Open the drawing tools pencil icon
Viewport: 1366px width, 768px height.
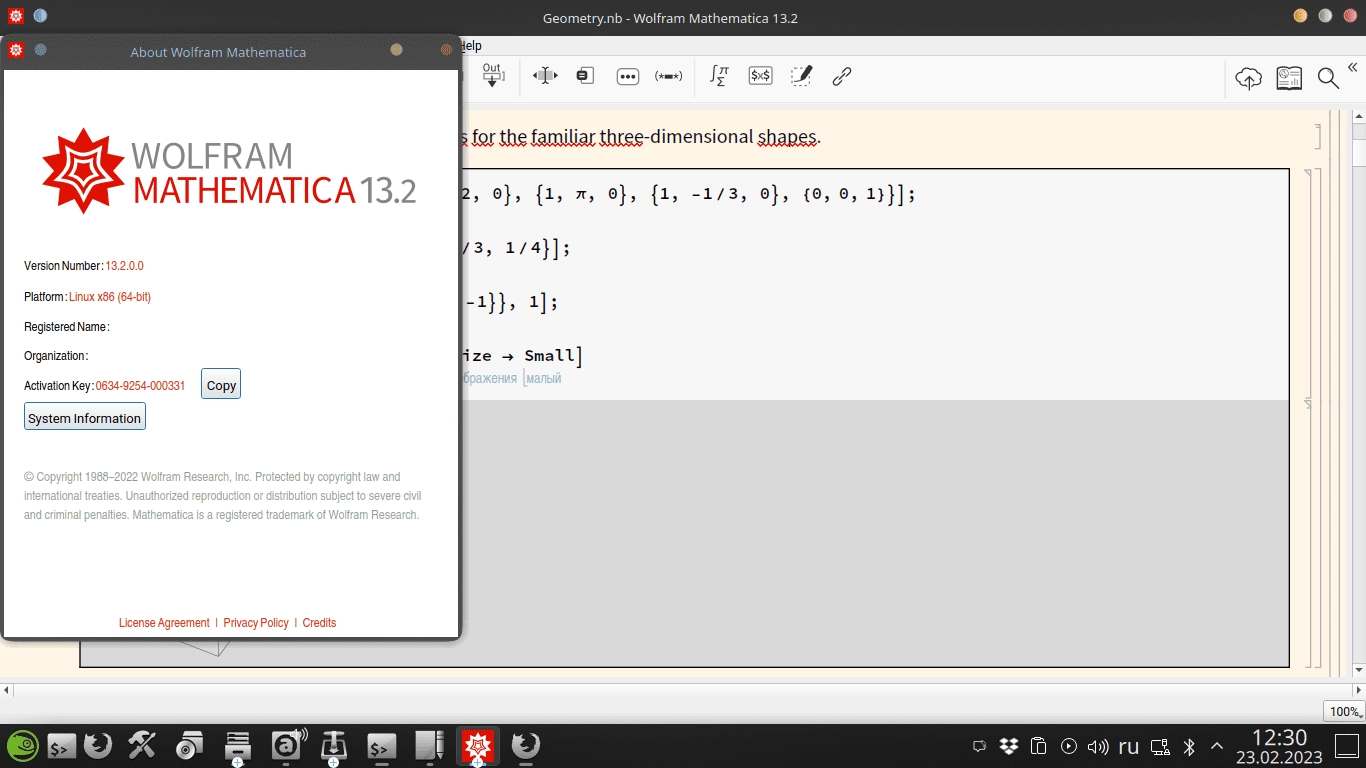coord(801,76)
